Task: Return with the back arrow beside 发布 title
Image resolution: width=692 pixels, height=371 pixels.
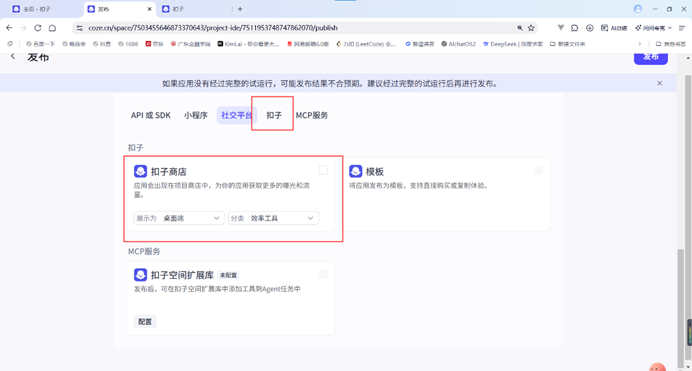Action: [13, 56]
